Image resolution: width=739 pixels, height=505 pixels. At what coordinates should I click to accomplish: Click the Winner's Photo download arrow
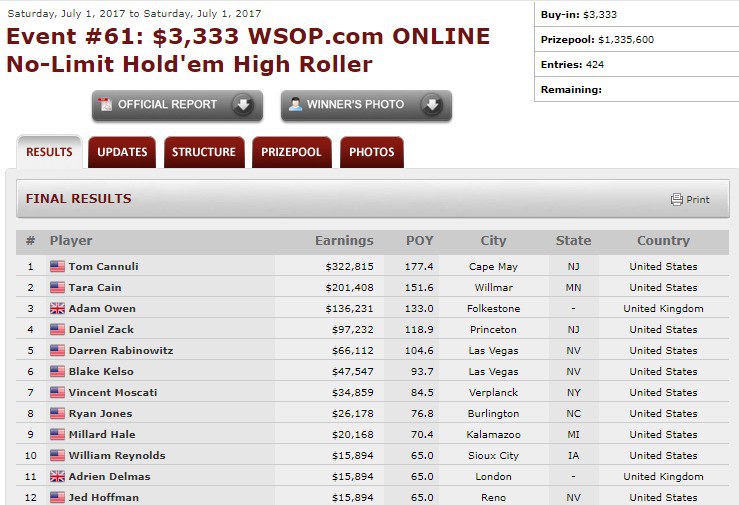pyautogui.click(x=432, y=105)
